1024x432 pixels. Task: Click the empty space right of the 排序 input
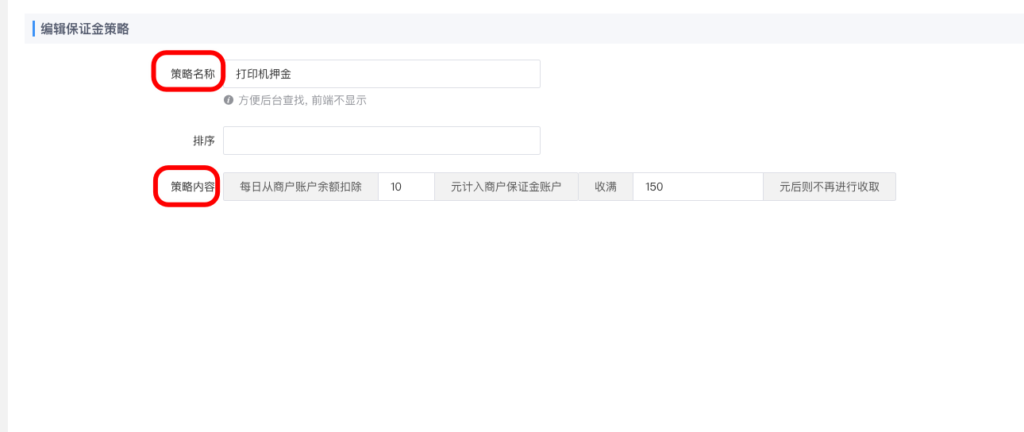750,140
